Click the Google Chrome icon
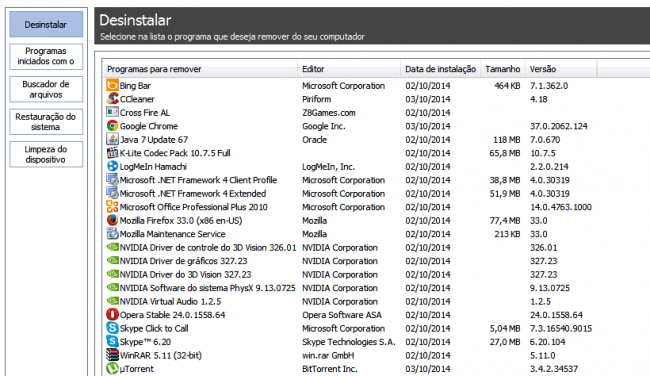Image resolution: width=650 pixels, height=376 pixels. (112, 126)
